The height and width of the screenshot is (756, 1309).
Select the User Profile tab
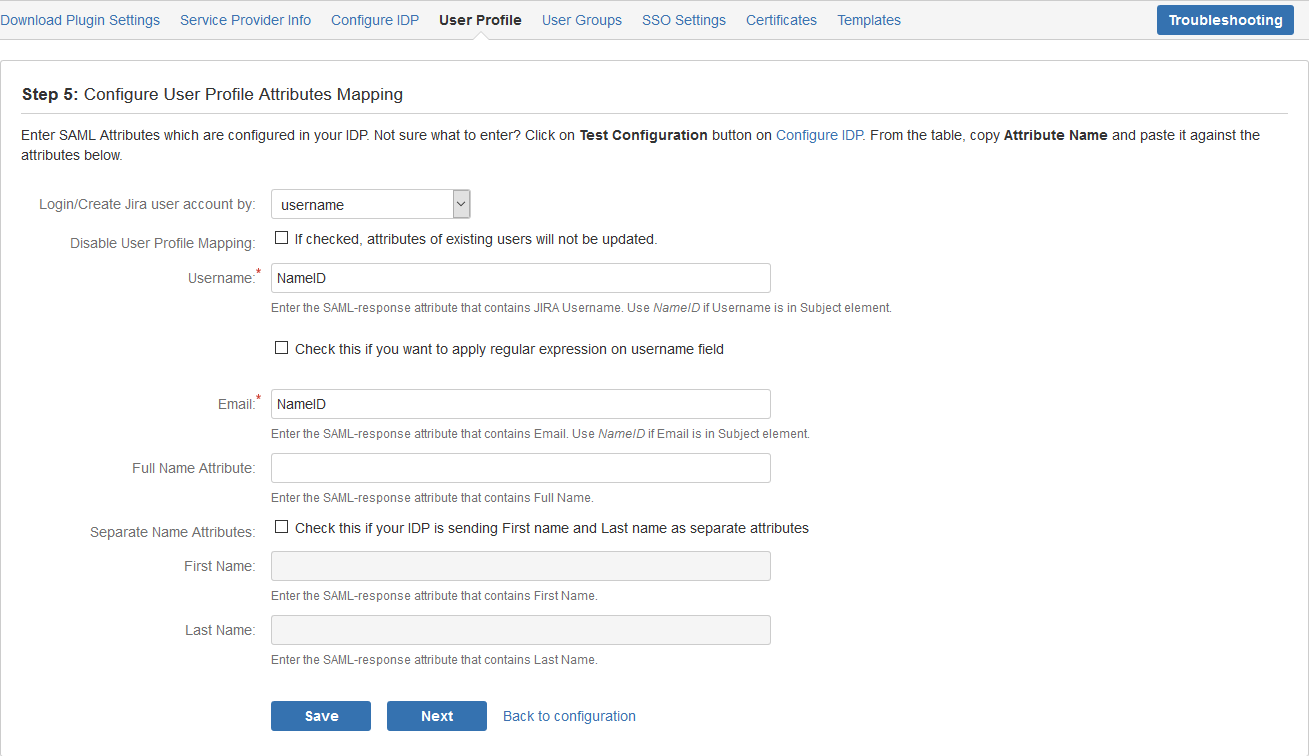pos(480,20)
